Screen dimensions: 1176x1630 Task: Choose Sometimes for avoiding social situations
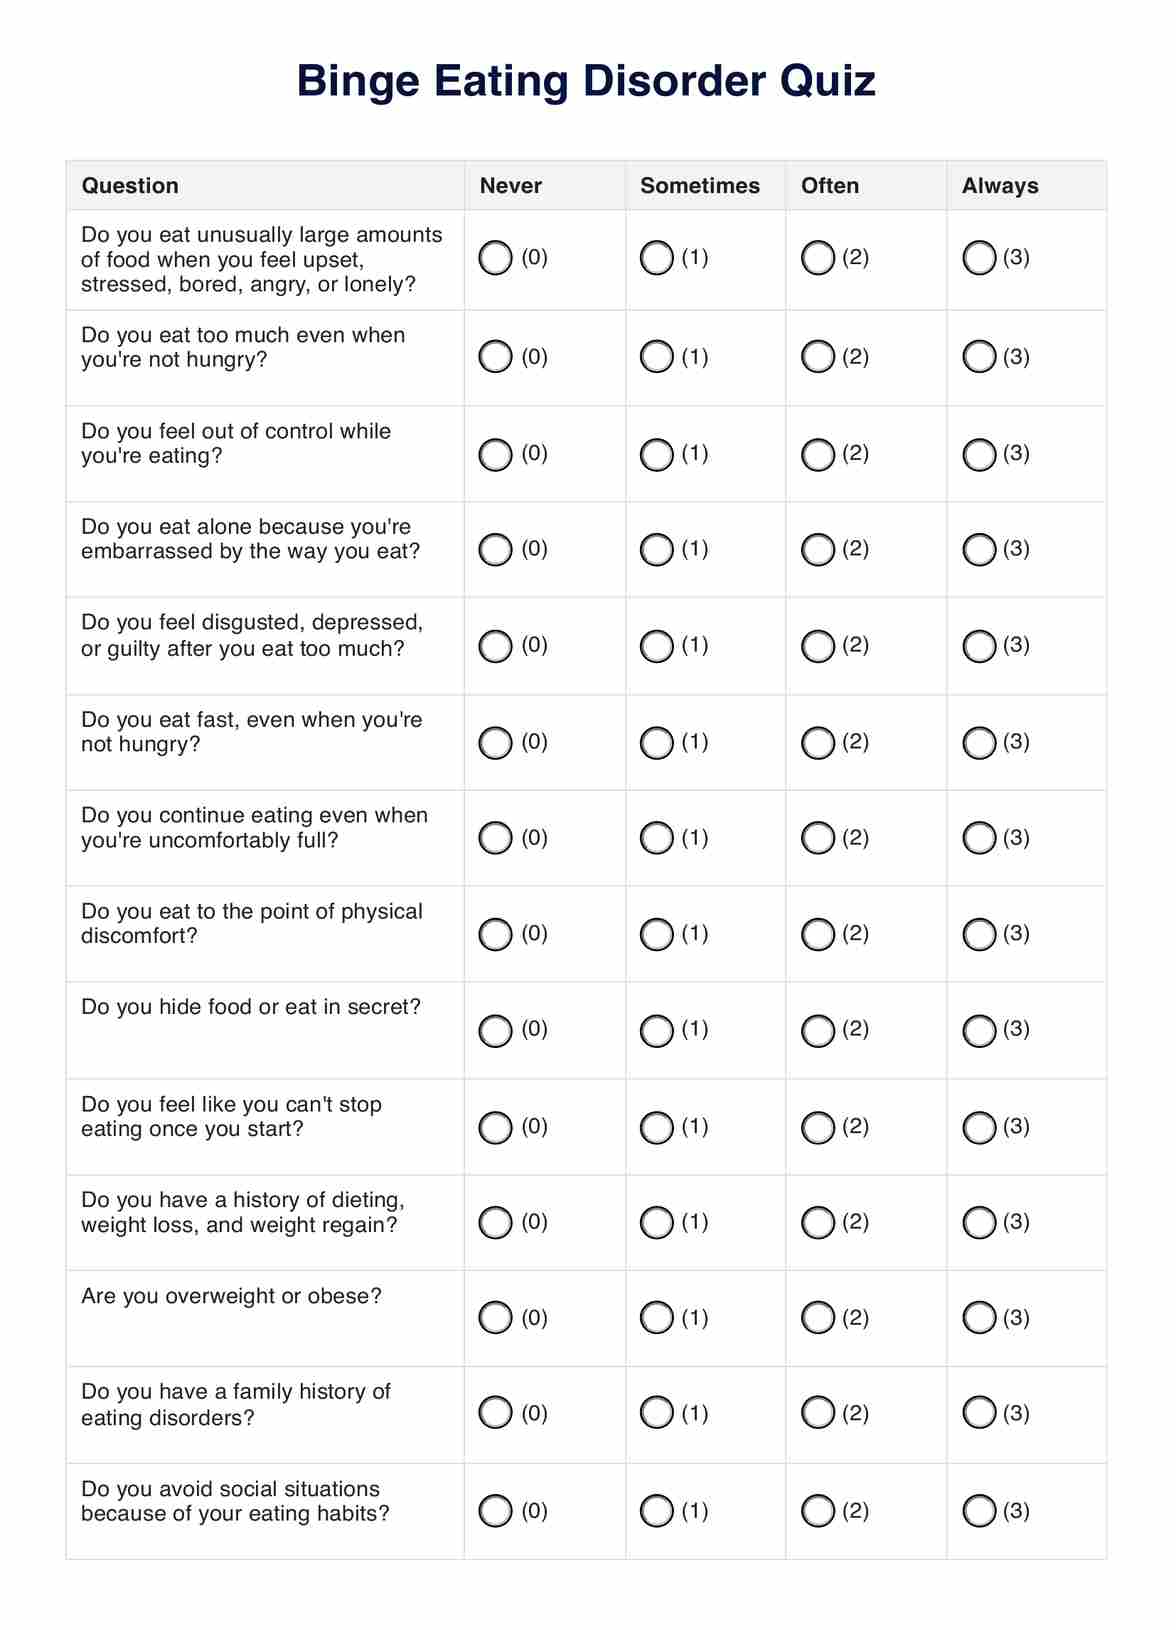pos(656,1510)
